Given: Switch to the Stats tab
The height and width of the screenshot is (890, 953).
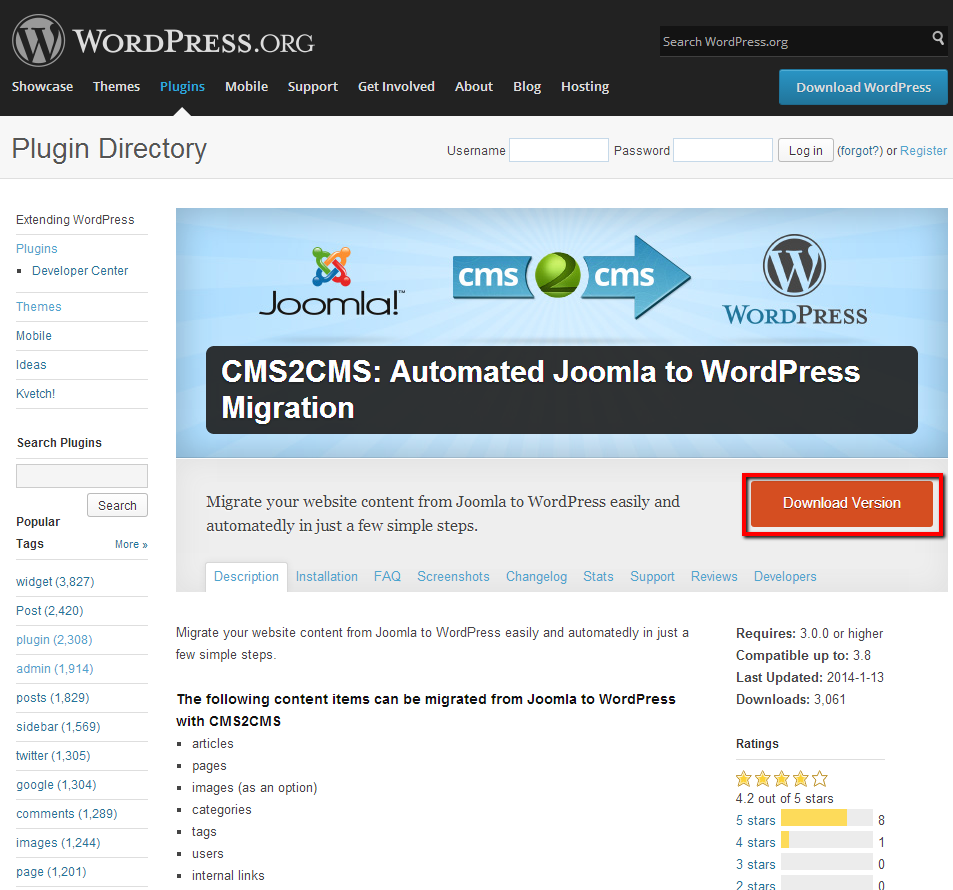Looking at the screenshot, I should click(598, 576).
